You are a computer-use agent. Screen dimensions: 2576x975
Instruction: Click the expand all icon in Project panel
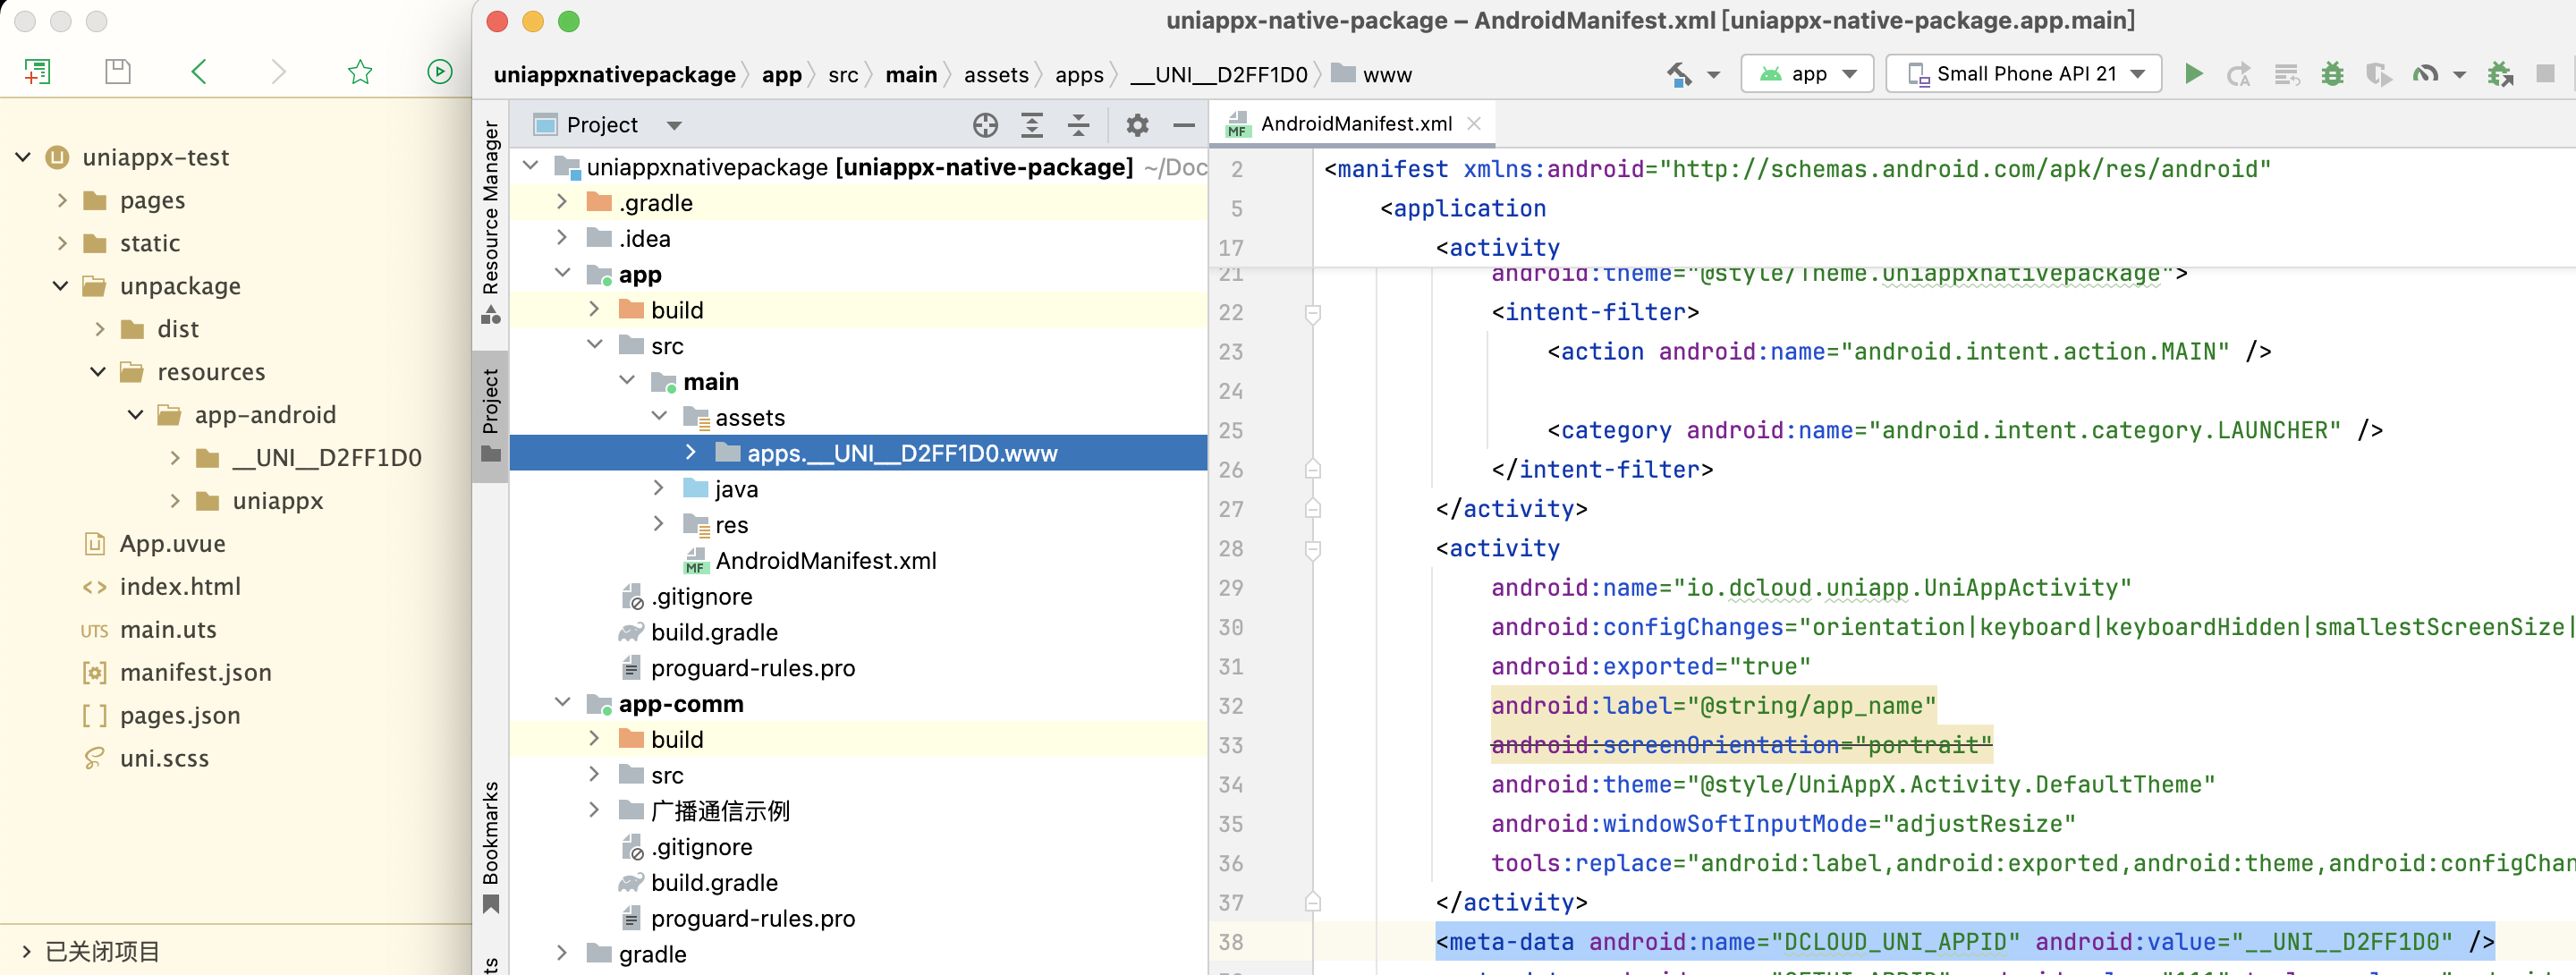click(x=1032, y=125)
